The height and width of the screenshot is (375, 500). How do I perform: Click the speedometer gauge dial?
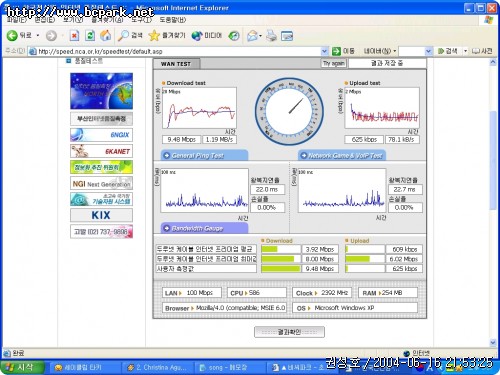click(x=289, y=112)
